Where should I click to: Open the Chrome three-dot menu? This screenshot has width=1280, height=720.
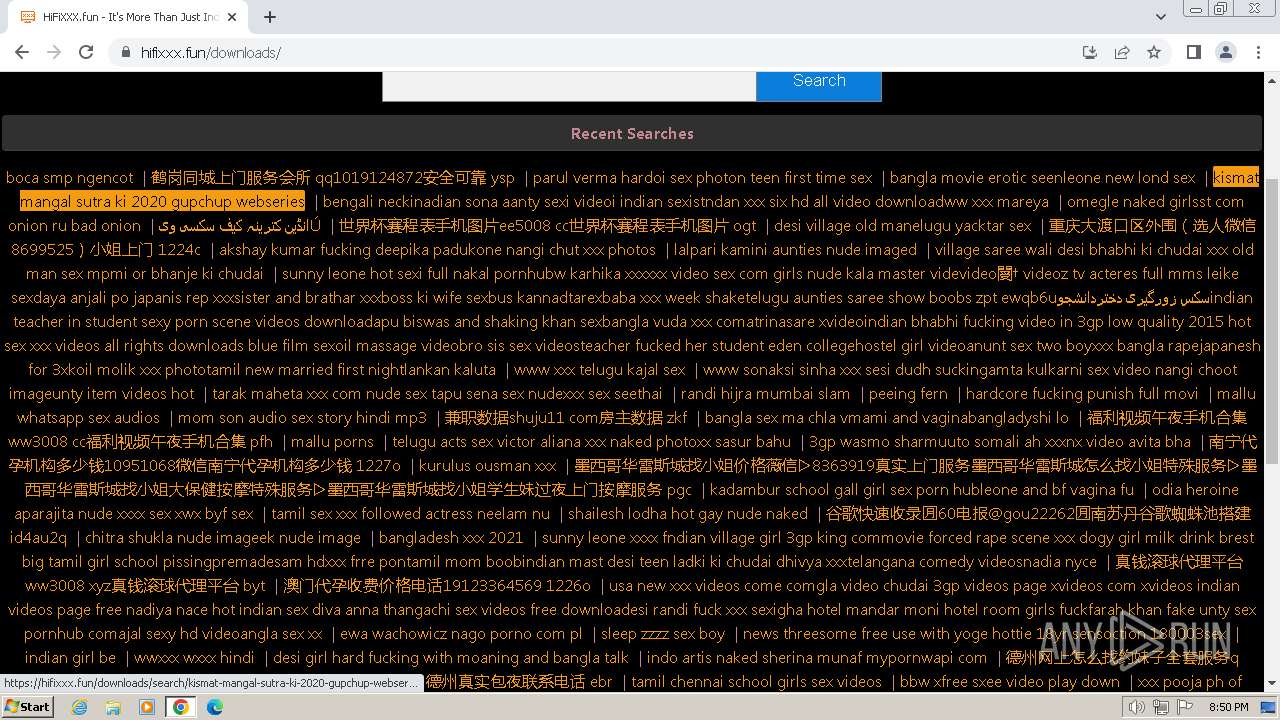pyautogui.click(x=1258, y=52)
